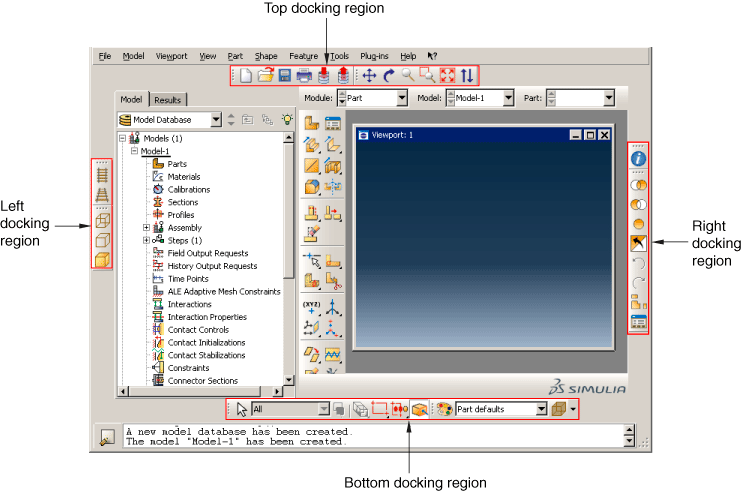Toggle the shaded render style

(102, 260)
